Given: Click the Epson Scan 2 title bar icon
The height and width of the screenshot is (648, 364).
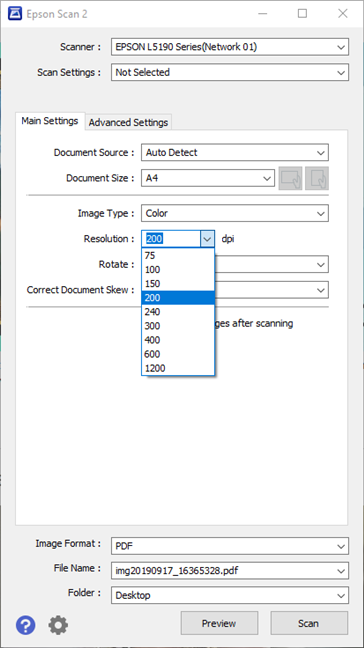Looking at the screenshot, I should (x=15, y=14).
